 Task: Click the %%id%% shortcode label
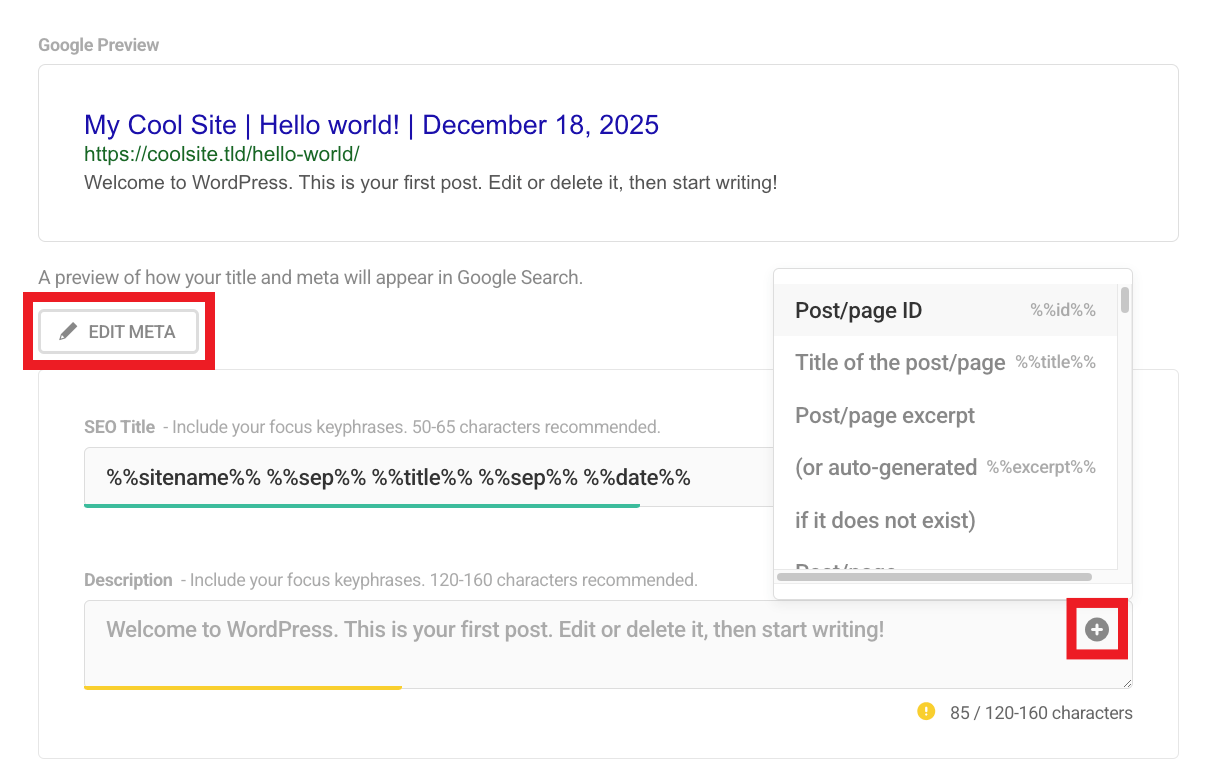1062,310
